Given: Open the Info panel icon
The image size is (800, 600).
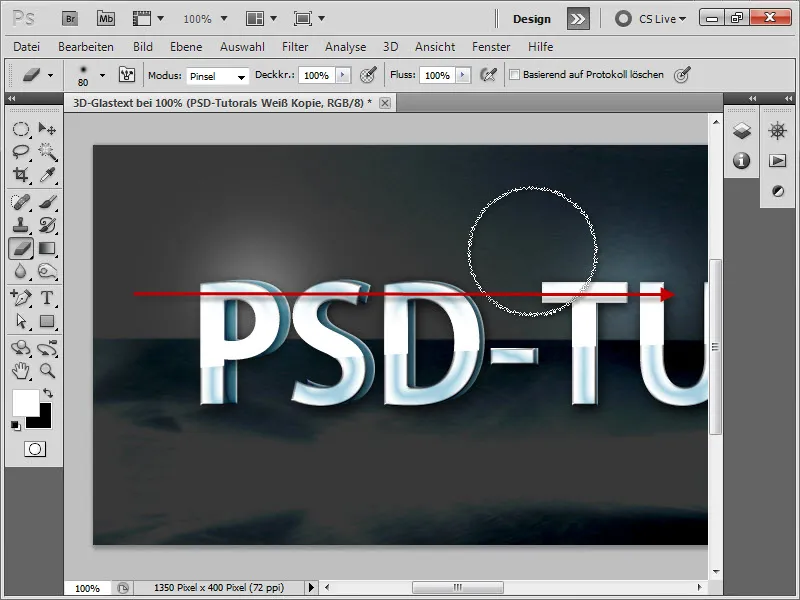Looking at the screenshot, I should (742, 161).
